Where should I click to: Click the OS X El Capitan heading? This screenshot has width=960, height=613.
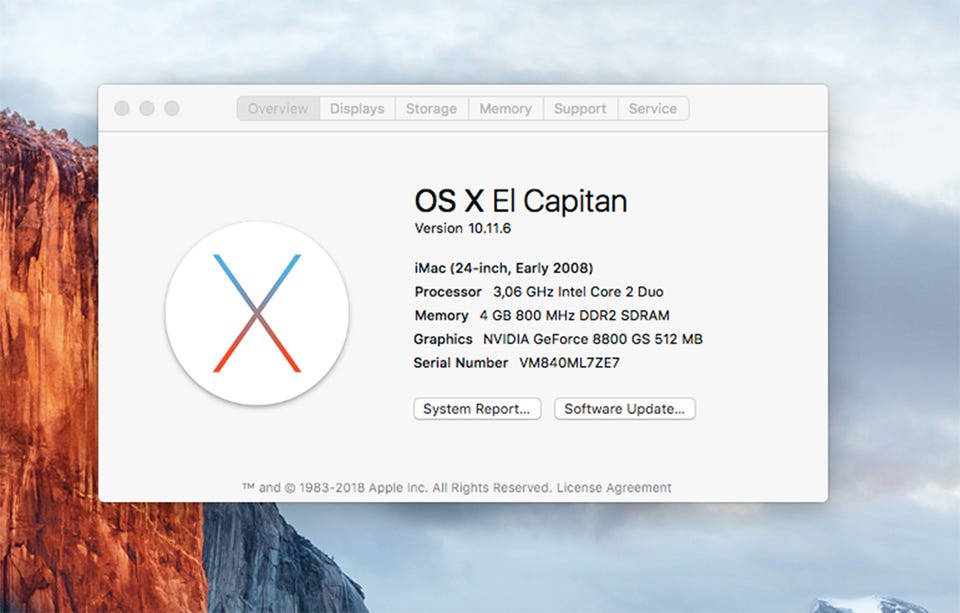pos(520,201)
